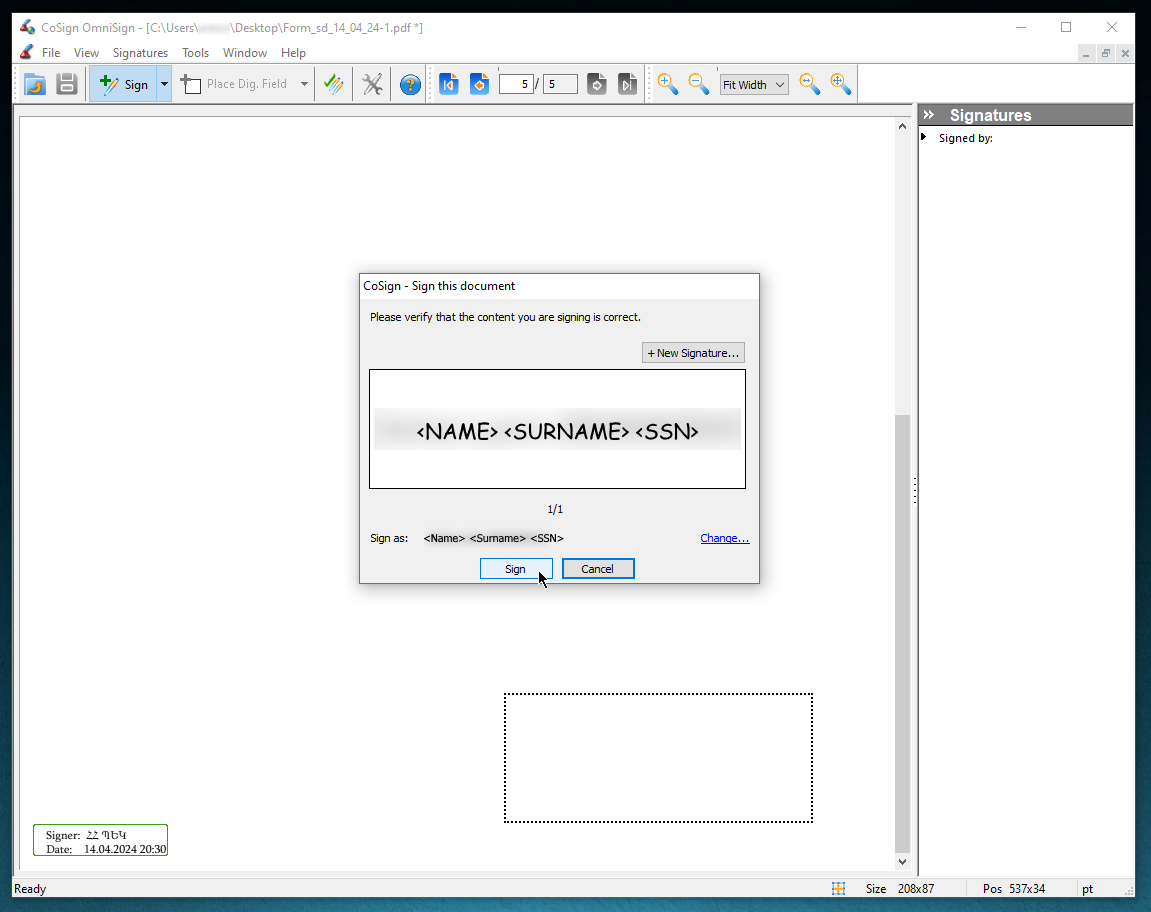
Task: Click the total page count box
Action: [x=560, y=84]
